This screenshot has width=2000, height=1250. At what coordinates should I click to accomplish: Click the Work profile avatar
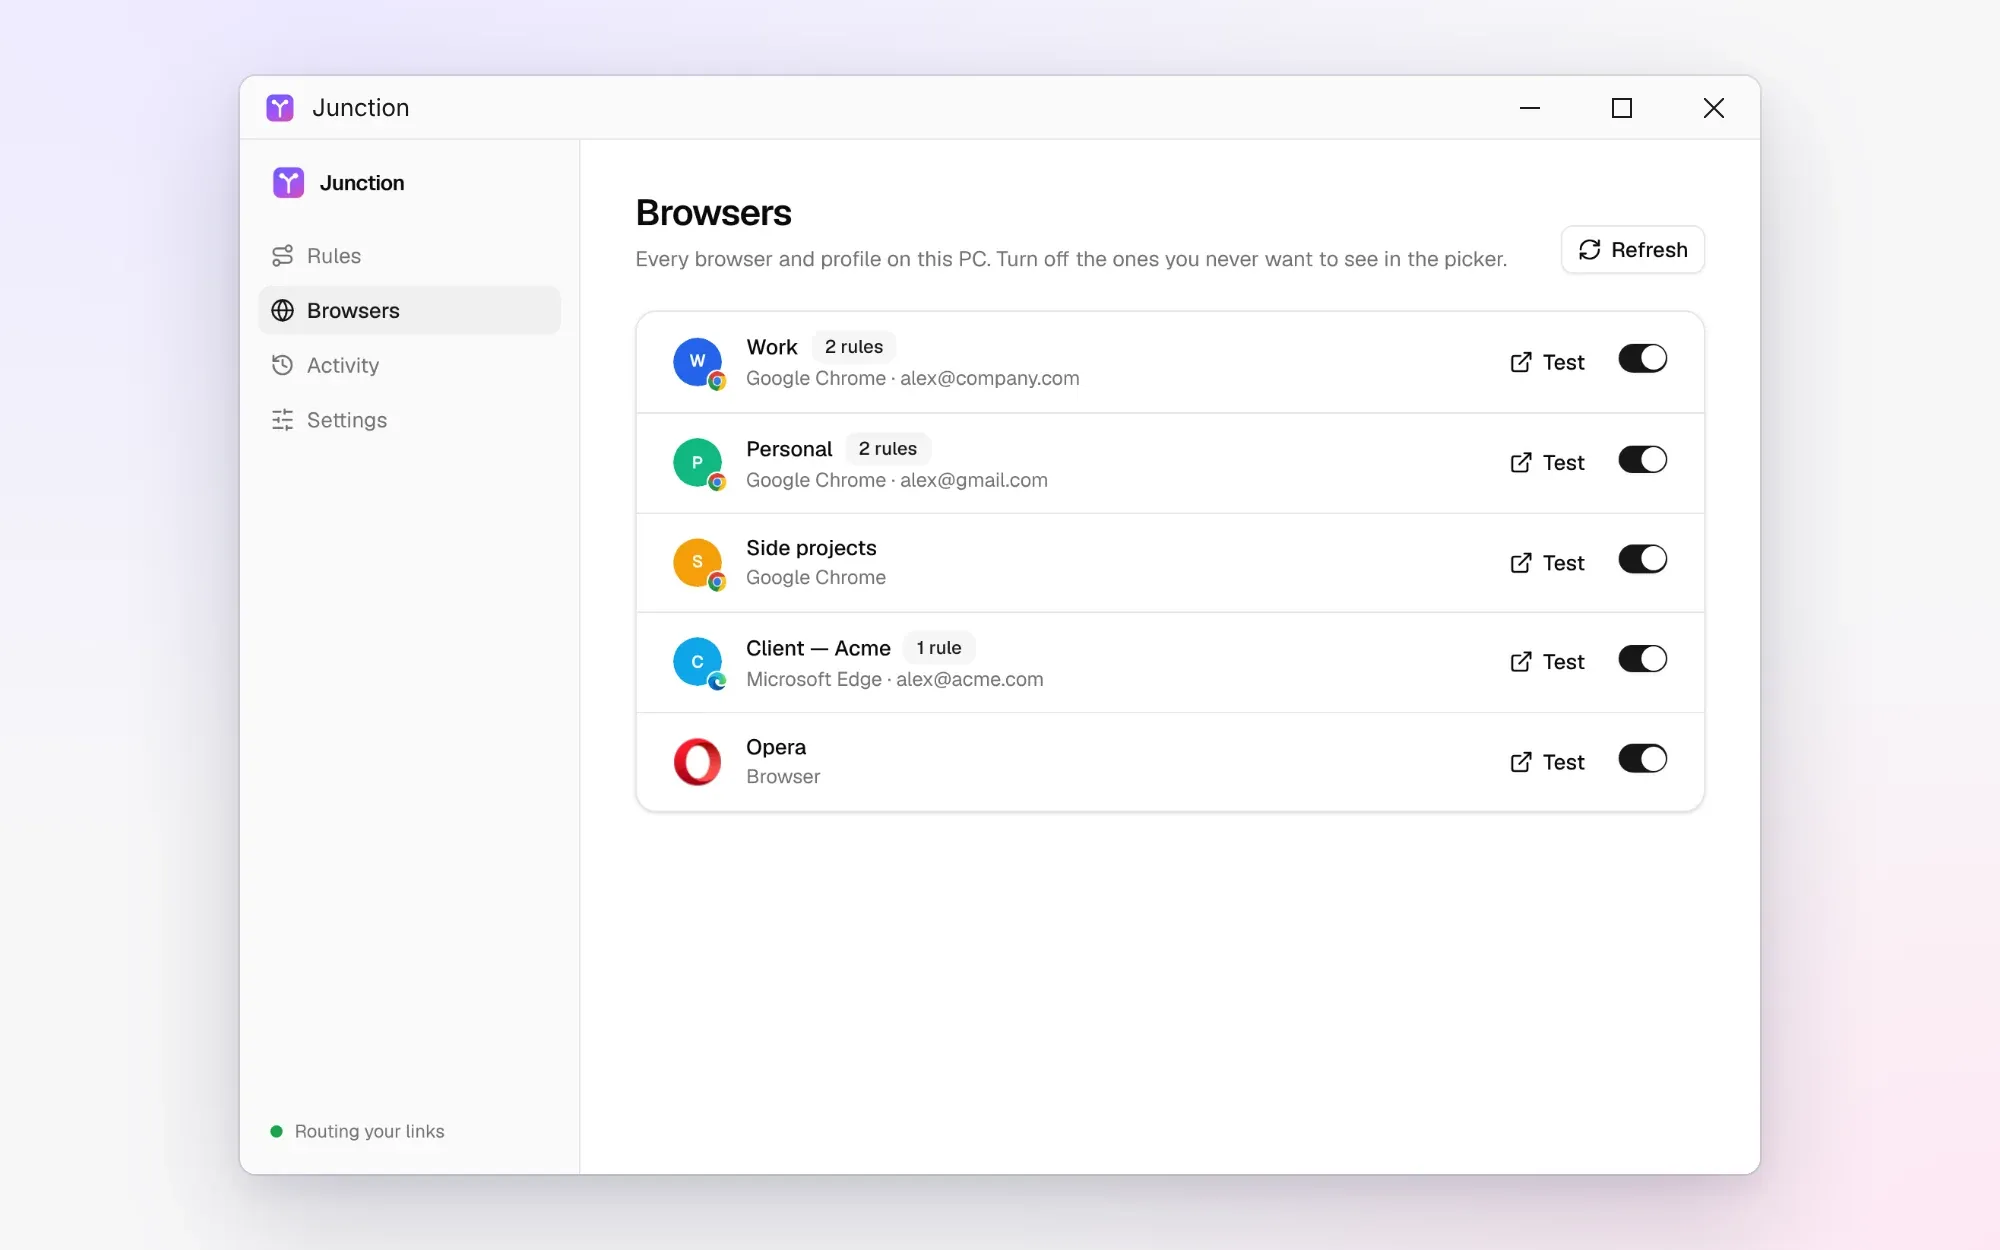(x=698, y=362)
